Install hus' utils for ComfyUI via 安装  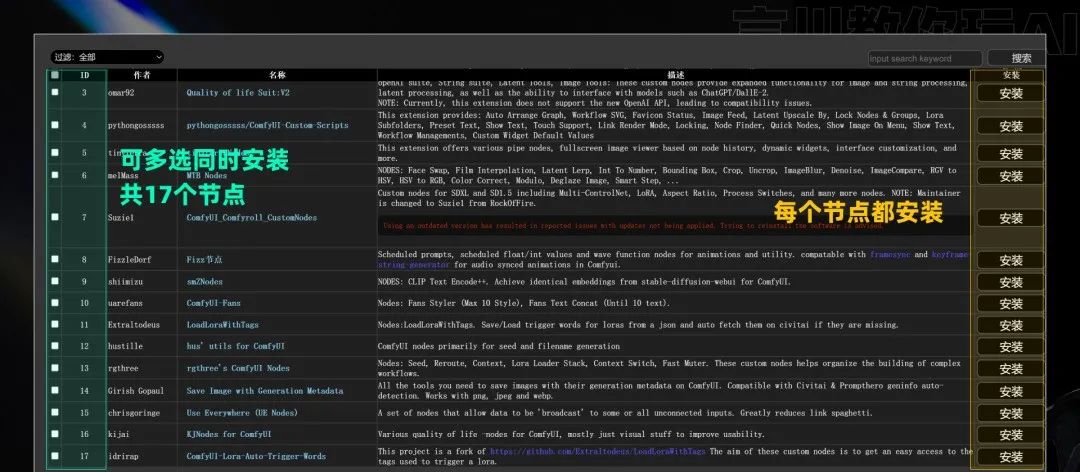(1010, 347)
